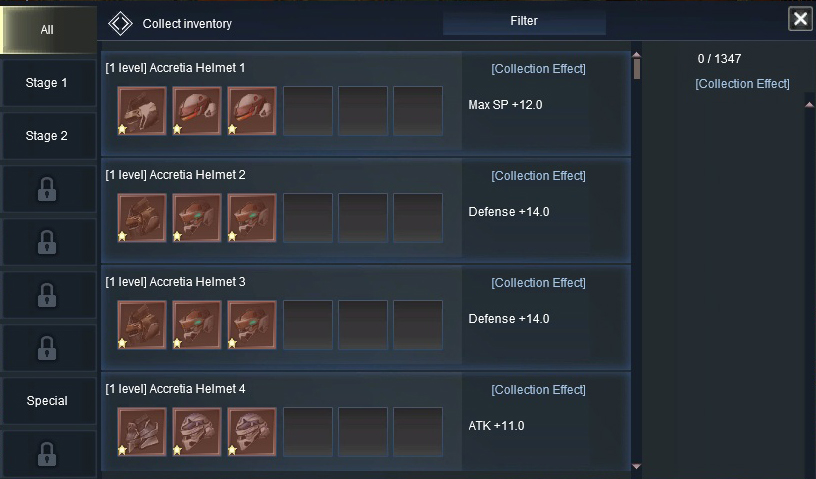Switch to the All tab
This screenshot has height=479, width=816.
point(48,30)
